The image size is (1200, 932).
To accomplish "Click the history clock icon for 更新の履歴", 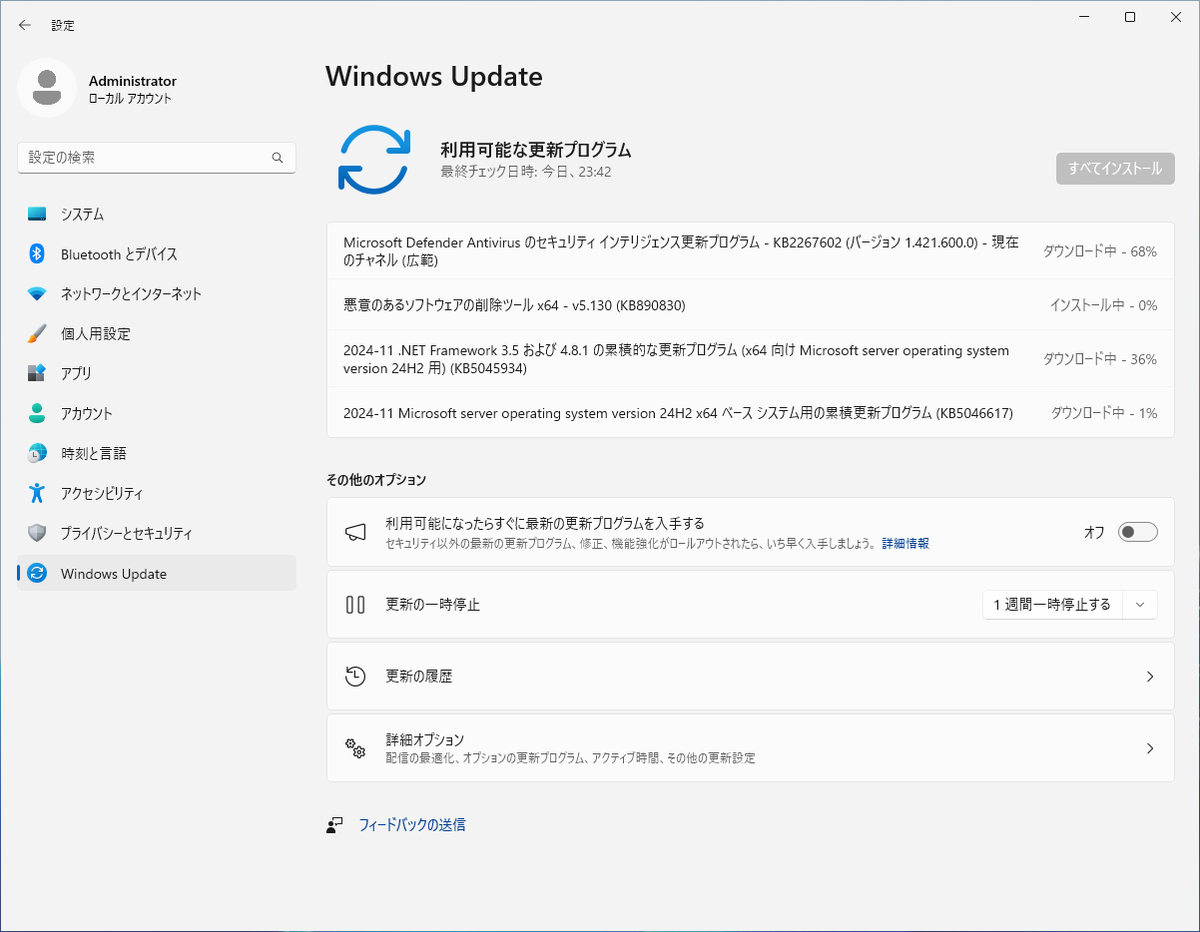I will click(355, 676).
